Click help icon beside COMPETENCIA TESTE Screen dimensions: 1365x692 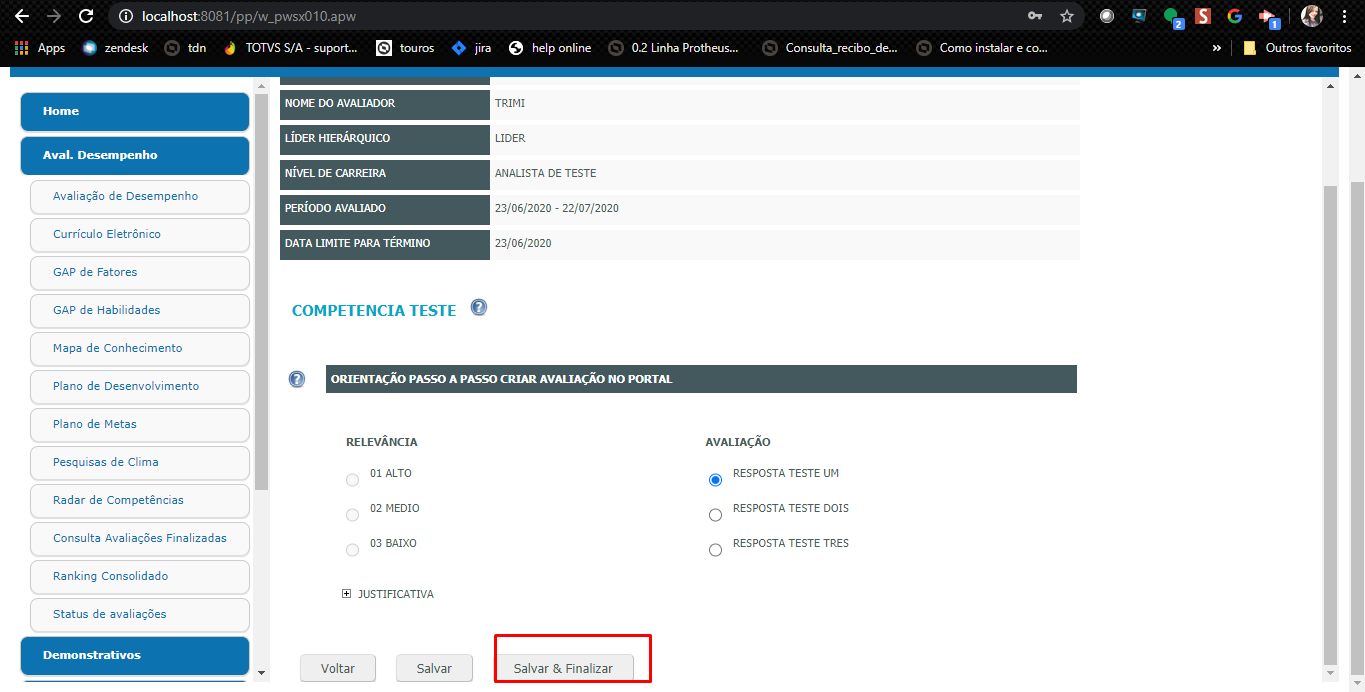[x=479, y=308]
